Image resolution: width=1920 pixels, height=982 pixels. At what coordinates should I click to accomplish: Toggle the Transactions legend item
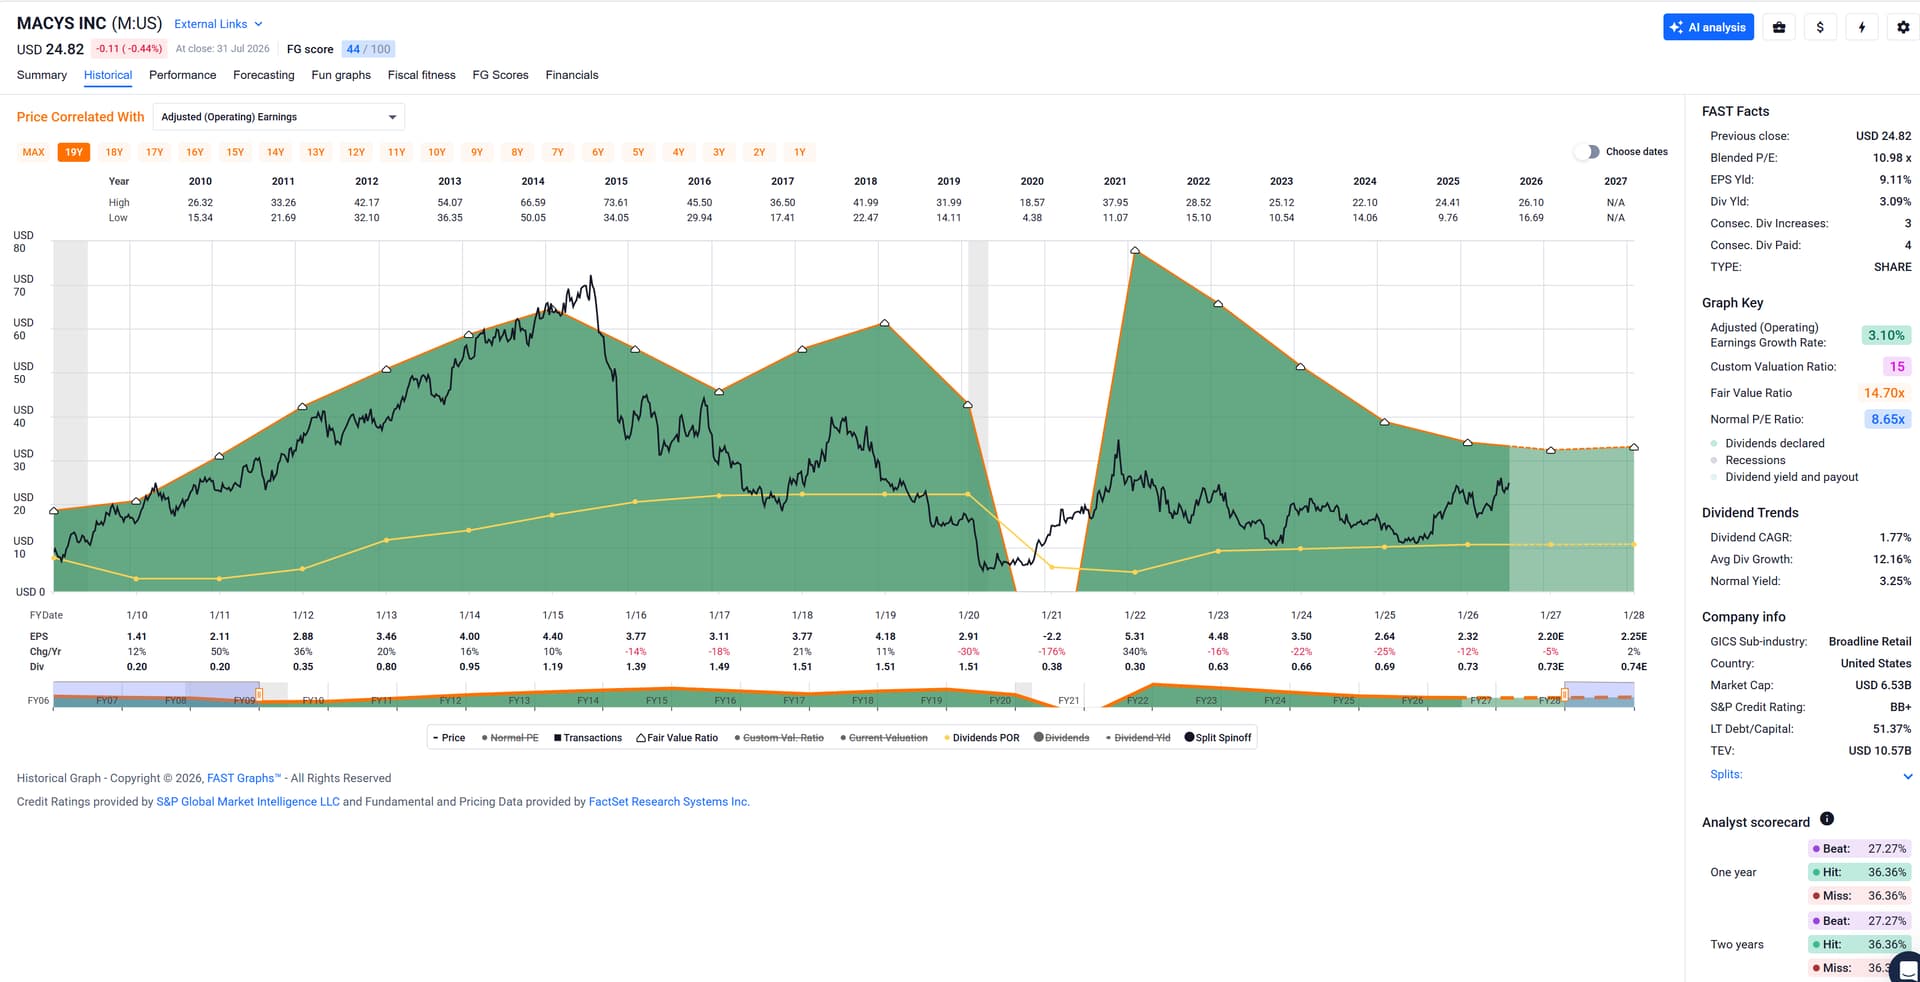588,738
